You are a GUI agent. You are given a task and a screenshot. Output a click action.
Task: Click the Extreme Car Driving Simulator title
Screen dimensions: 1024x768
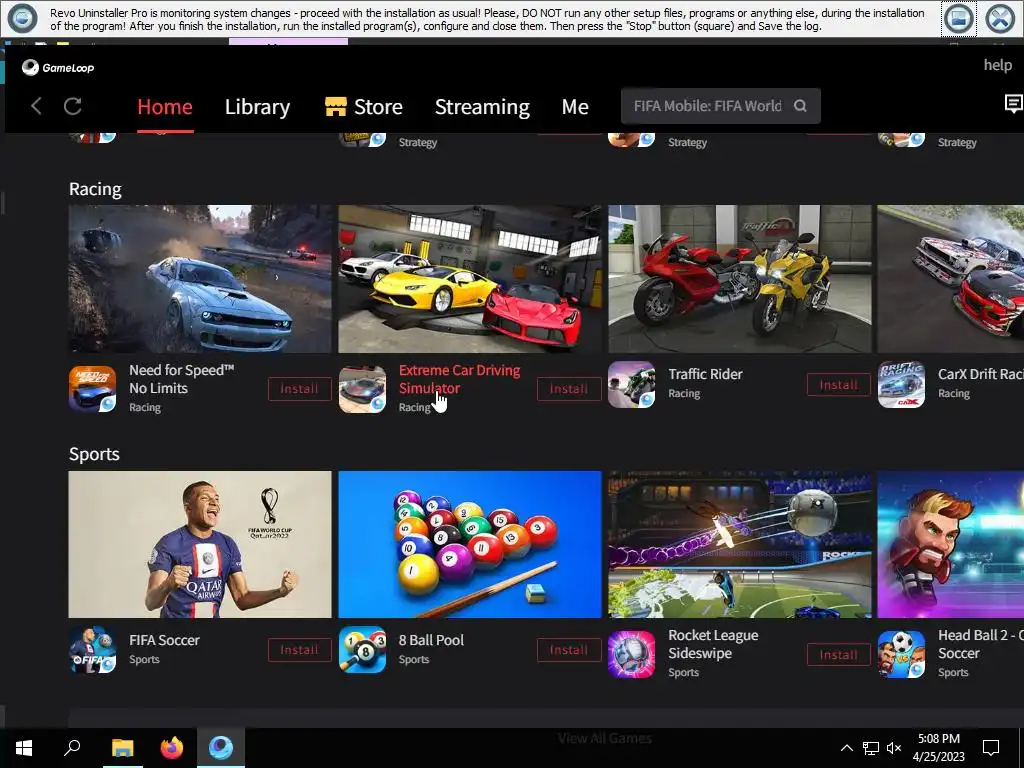459,379
